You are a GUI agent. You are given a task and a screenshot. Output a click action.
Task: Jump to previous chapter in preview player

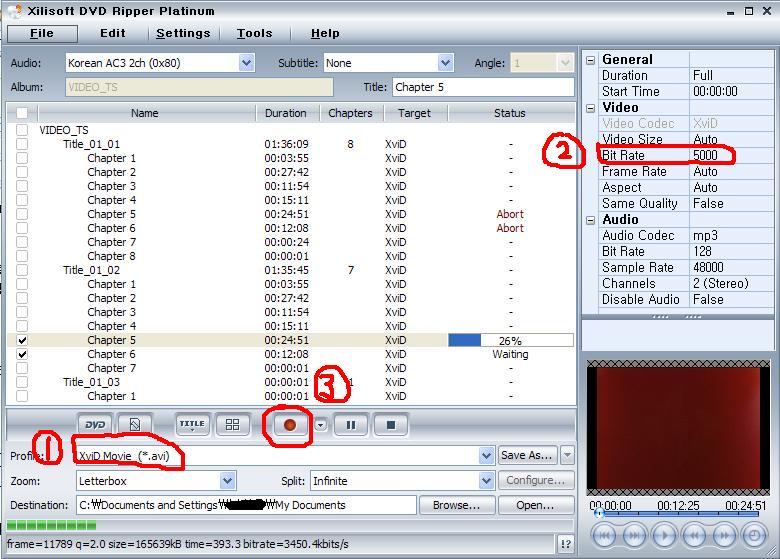tap(604, 536)
